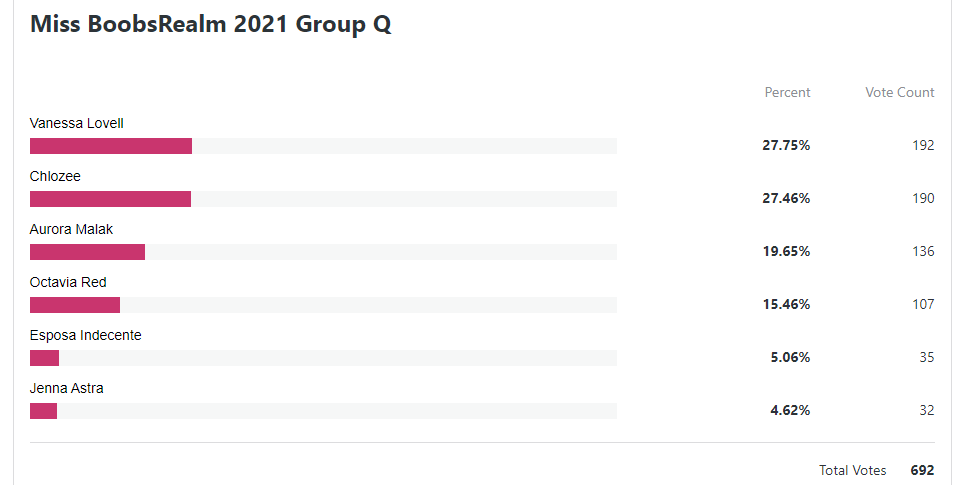Click the 27.75% percentage value
This screenshot has width=958, height=485.
coord(786,145)
